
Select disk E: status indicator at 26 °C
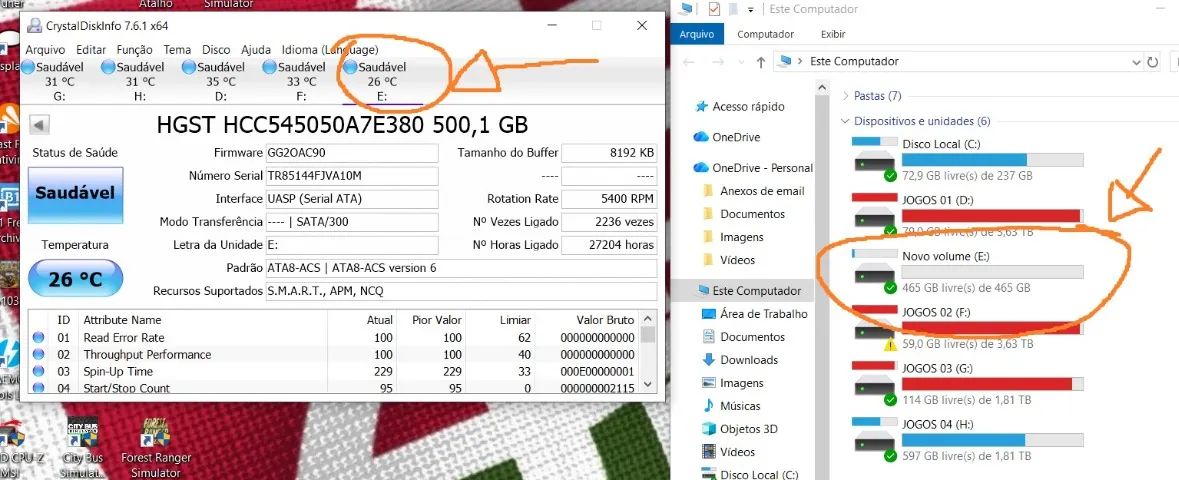pos(376,81)
